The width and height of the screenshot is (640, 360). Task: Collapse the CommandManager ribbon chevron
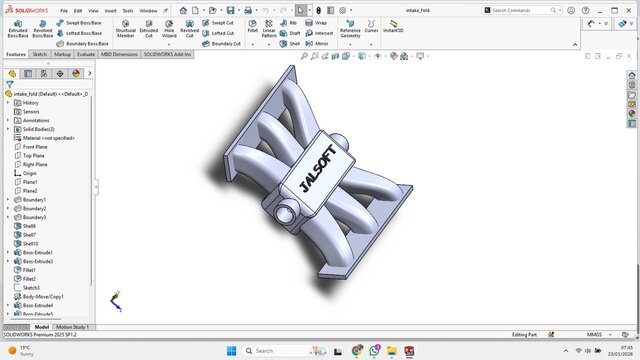point(575,44)
